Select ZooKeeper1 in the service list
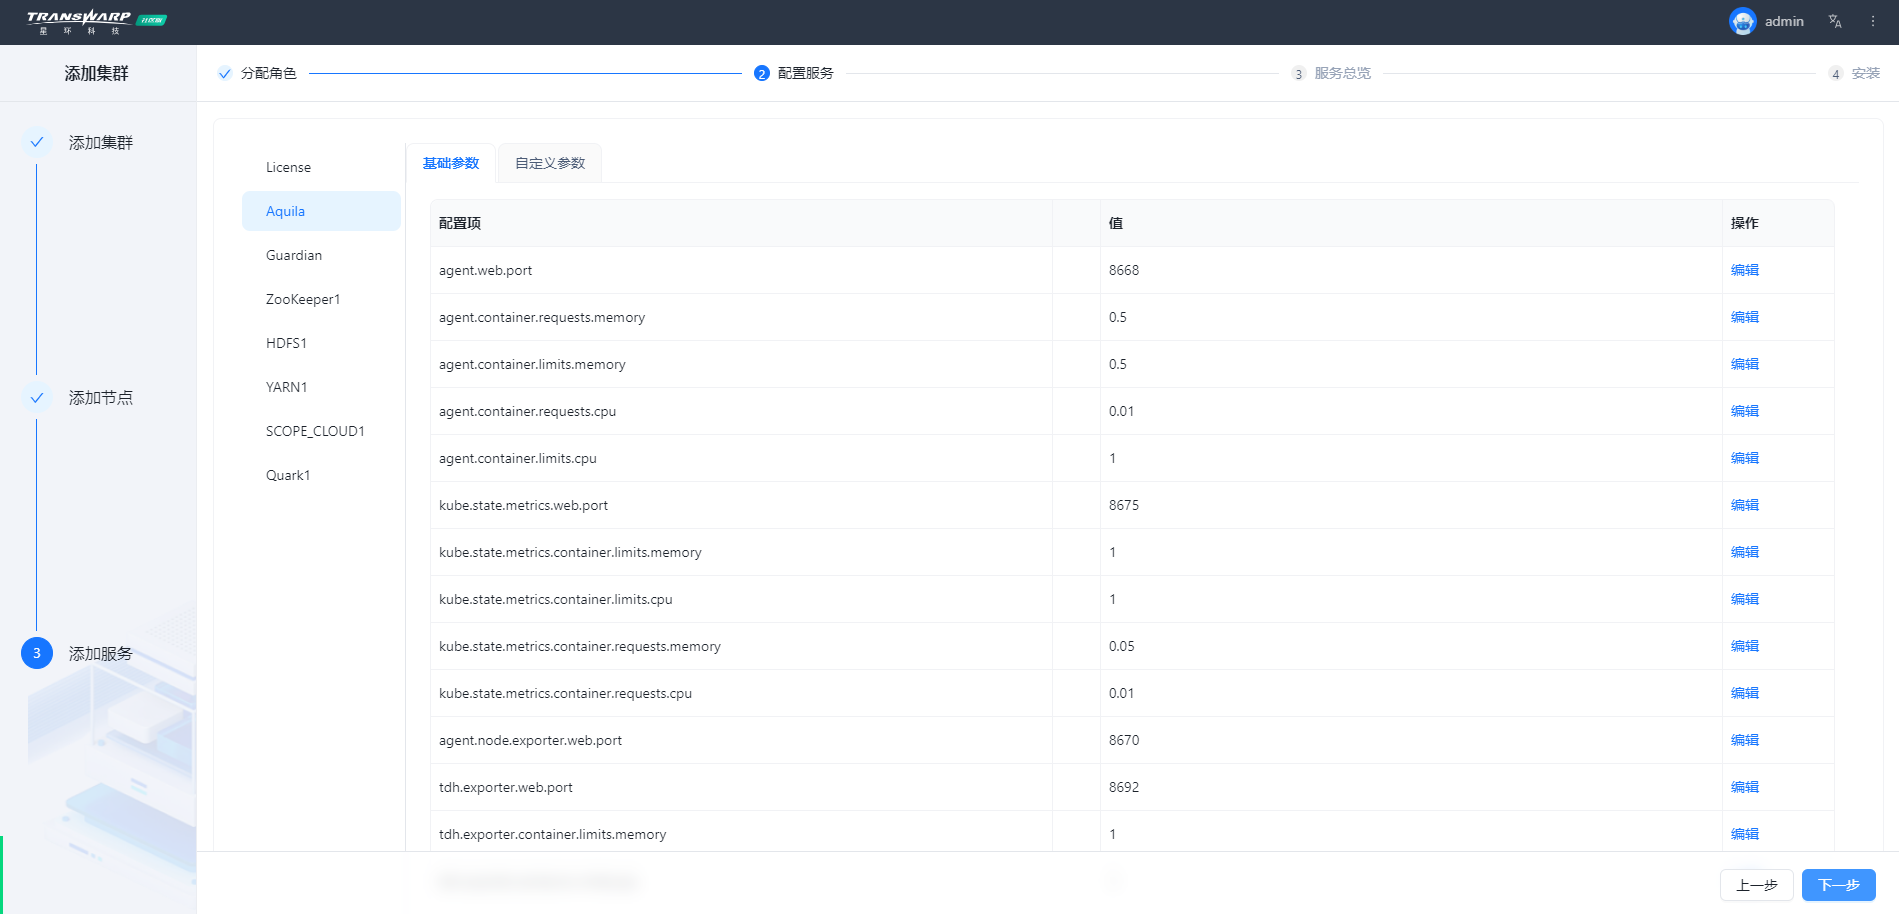 (x=321, y=299)
